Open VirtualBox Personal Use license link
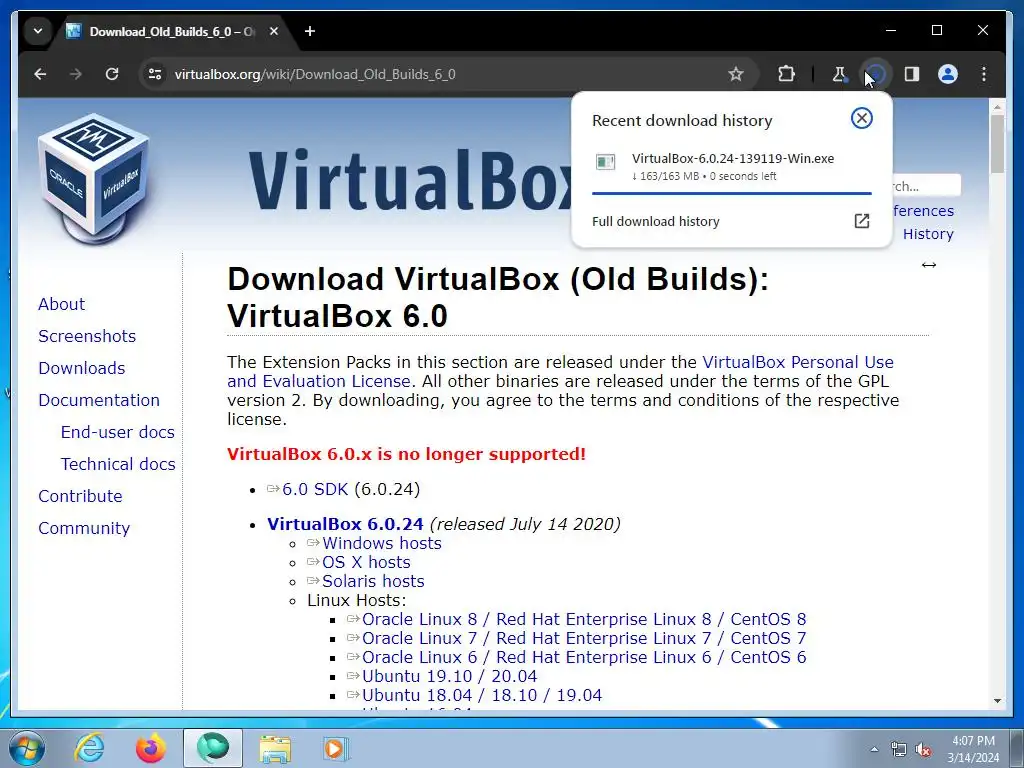This screenshot has height=768, width=1024. pyautogui.click(x=798, y=362)
